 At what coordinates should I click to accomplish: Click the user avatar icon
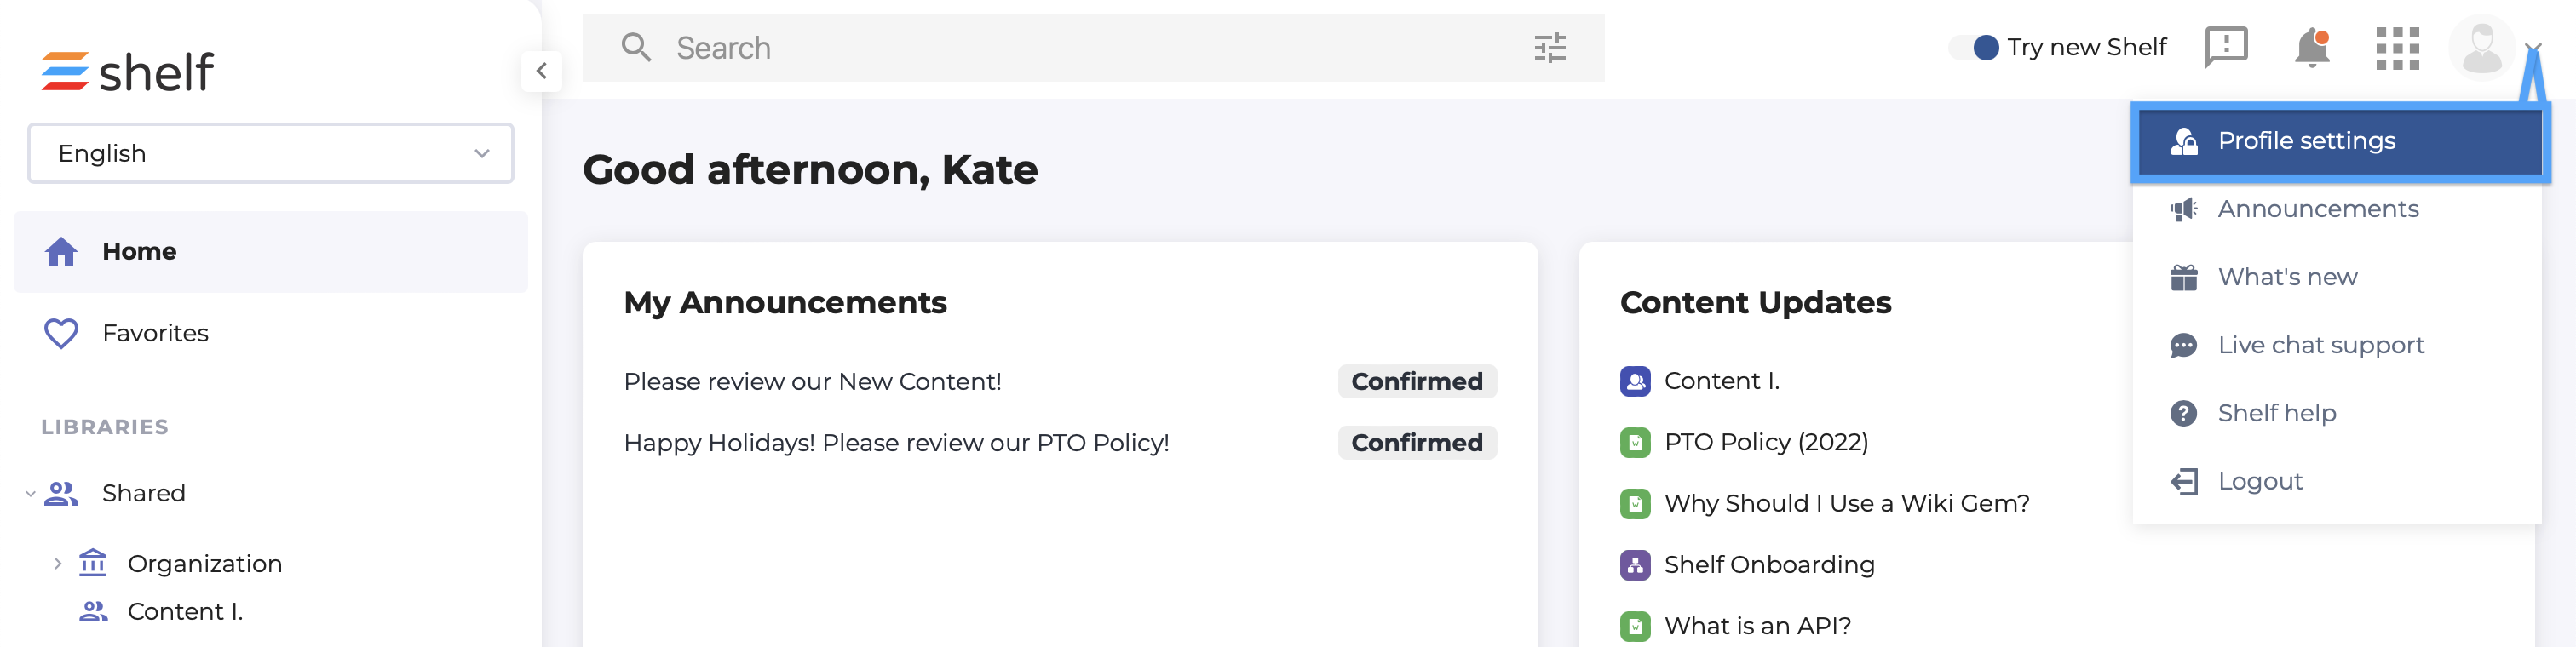pos(2481,48)
